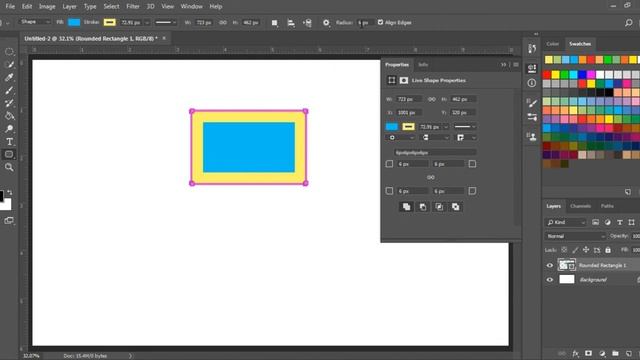The image size is (640, 360).
Task: Click the blue fill swatch in Properties
Action: (x=392, y=127)
